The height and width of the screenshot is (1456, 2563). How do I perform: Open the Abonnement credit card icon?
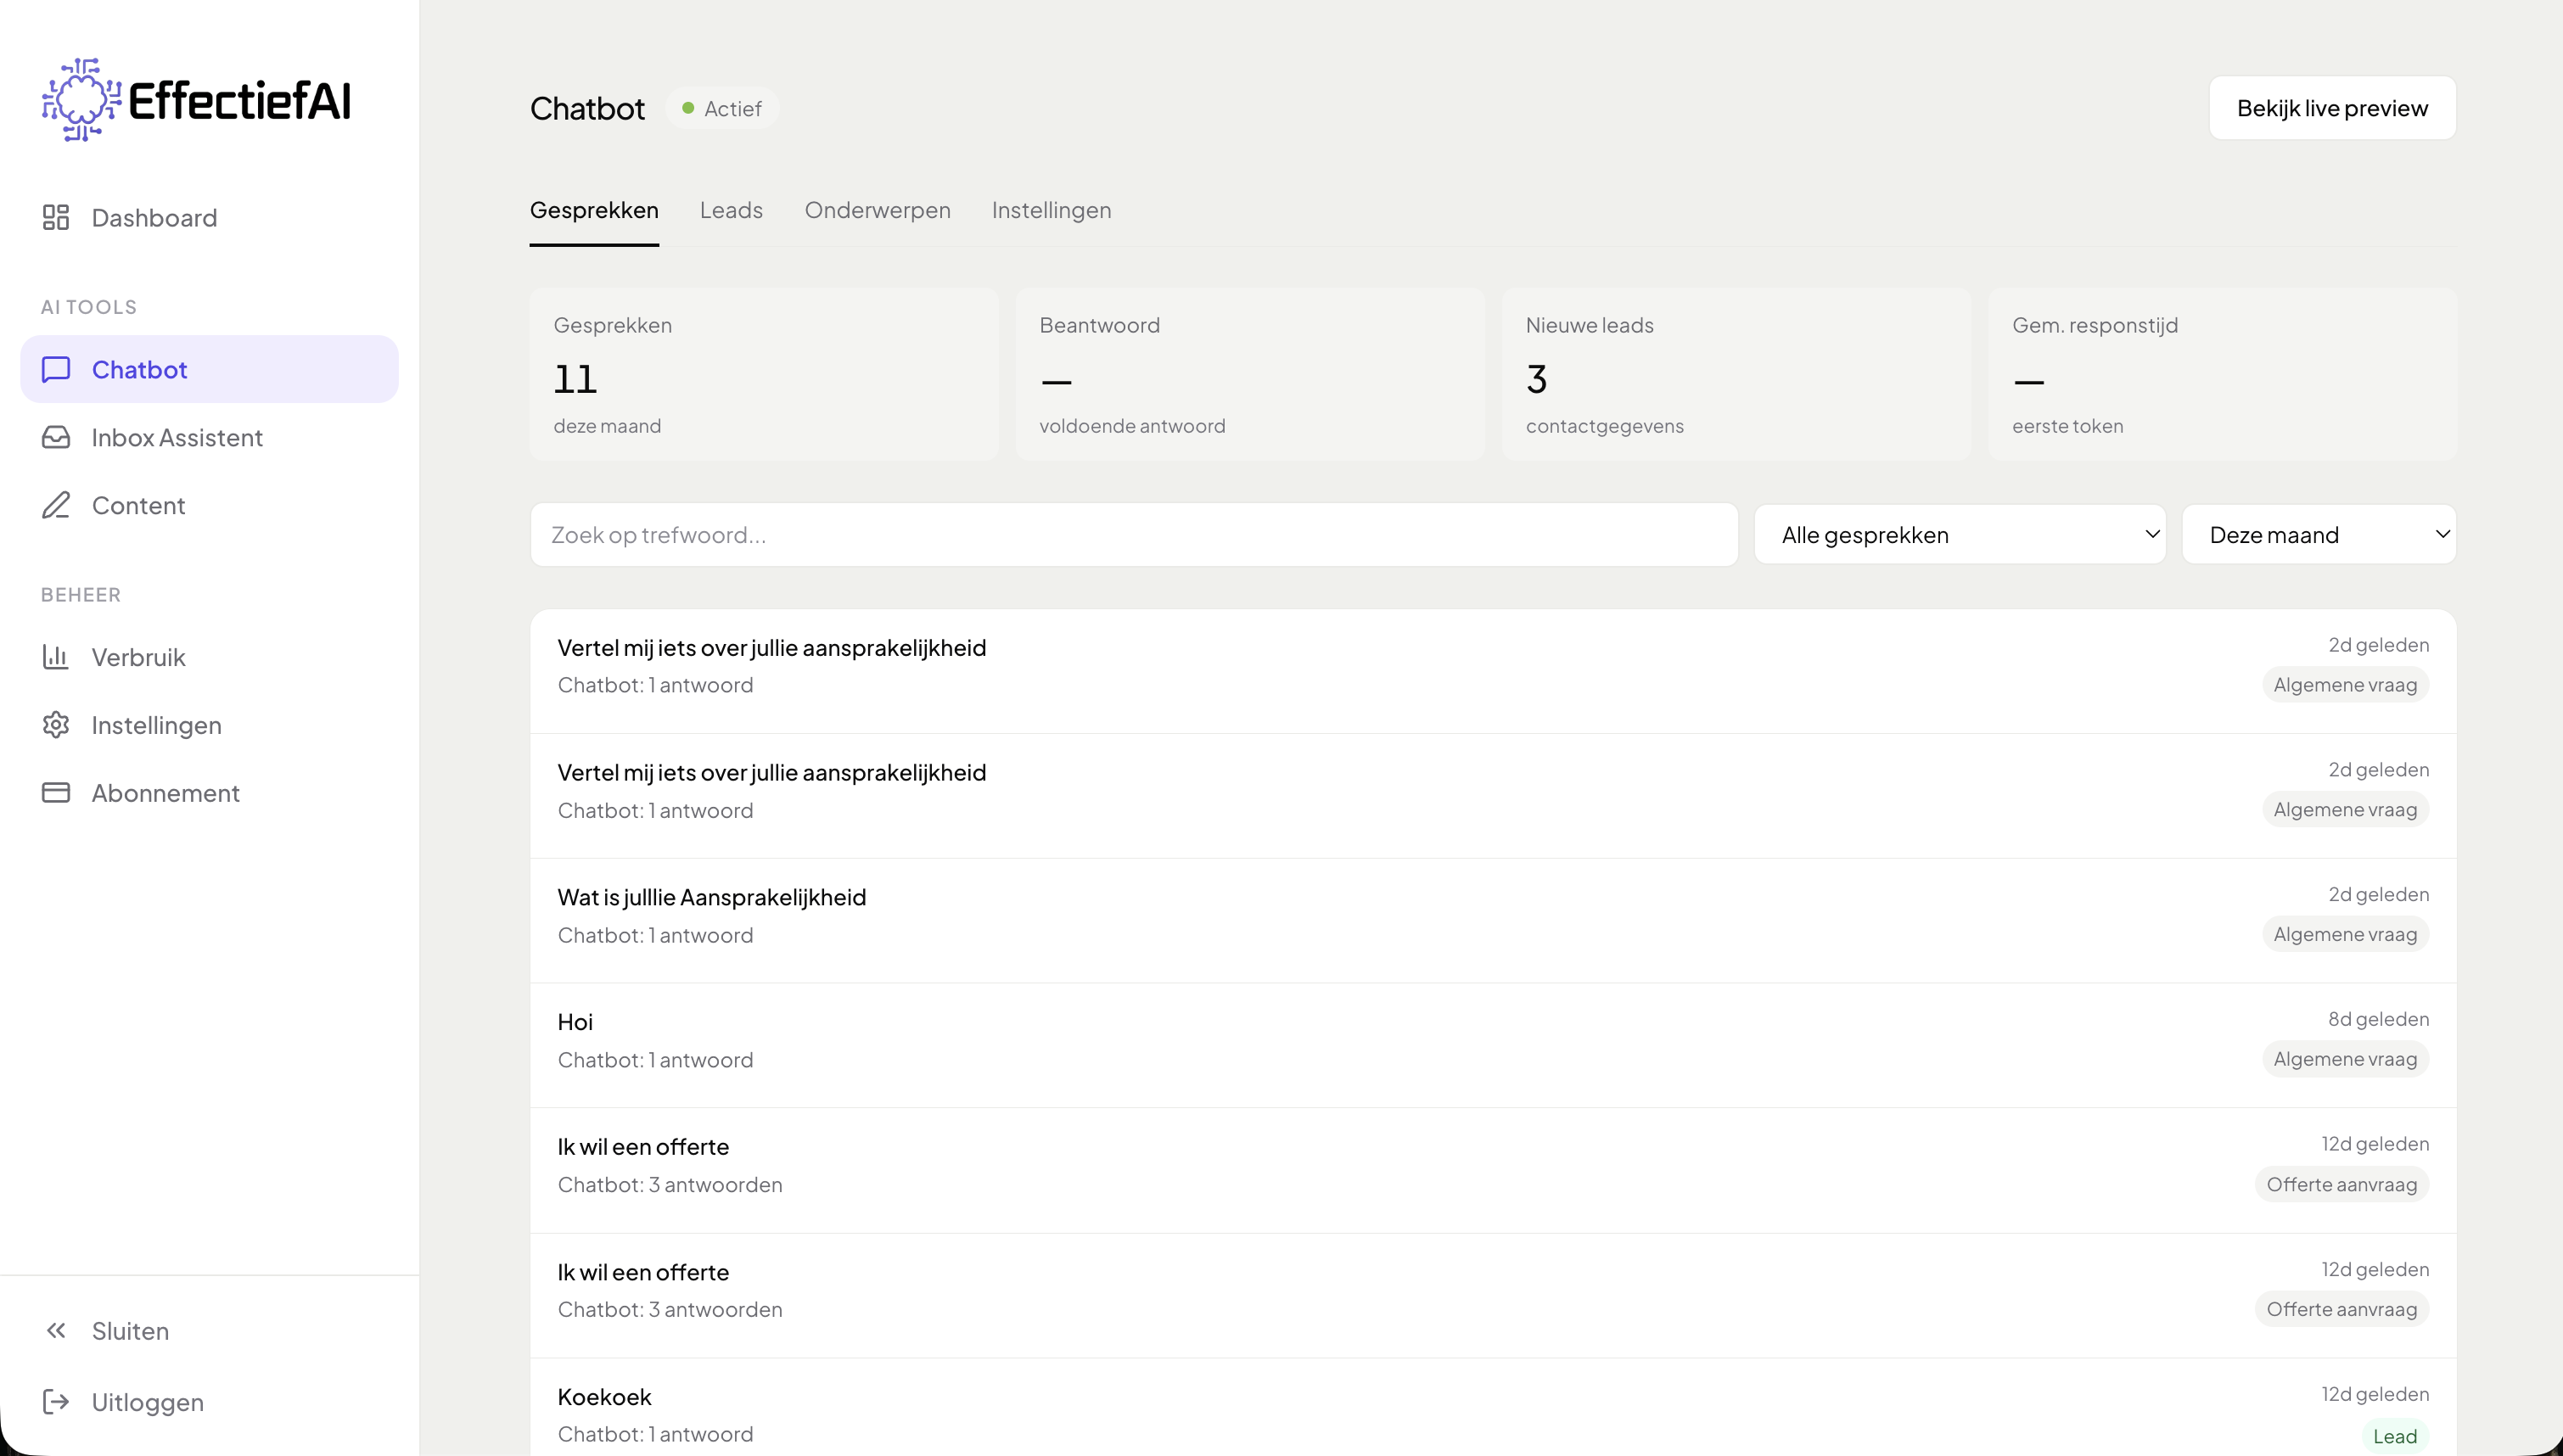[x=56, y=793]
